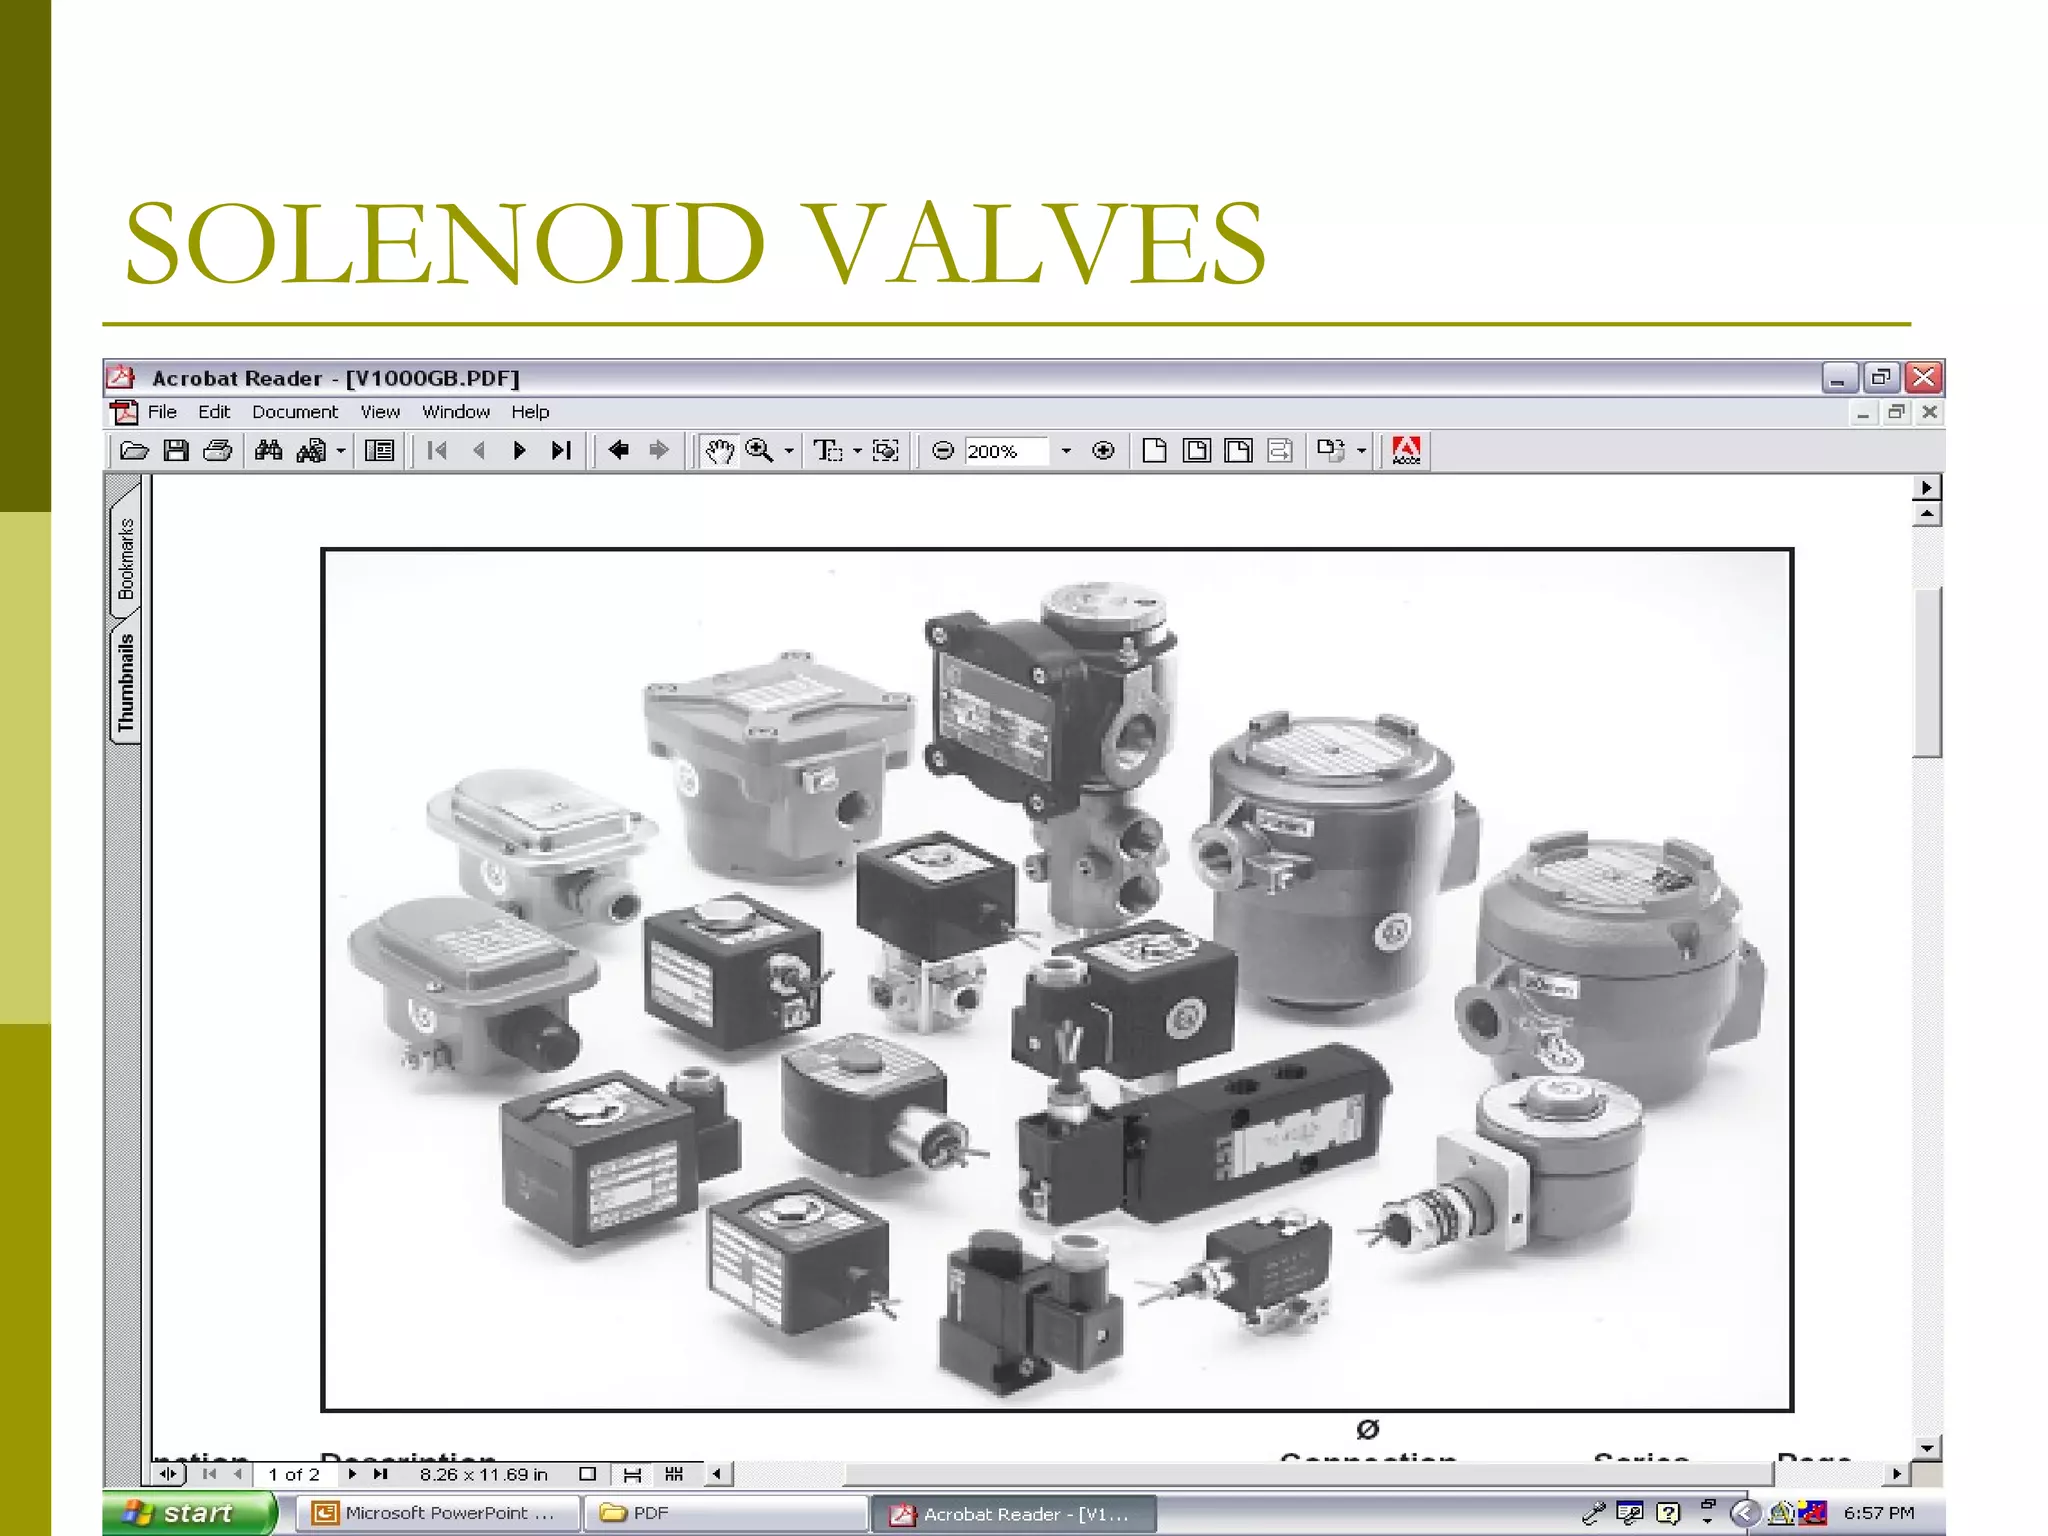The width and height of the screenshot is (2048, 1536).
Task: Click status bar next page button
Action: click(x=352, y=1474)
